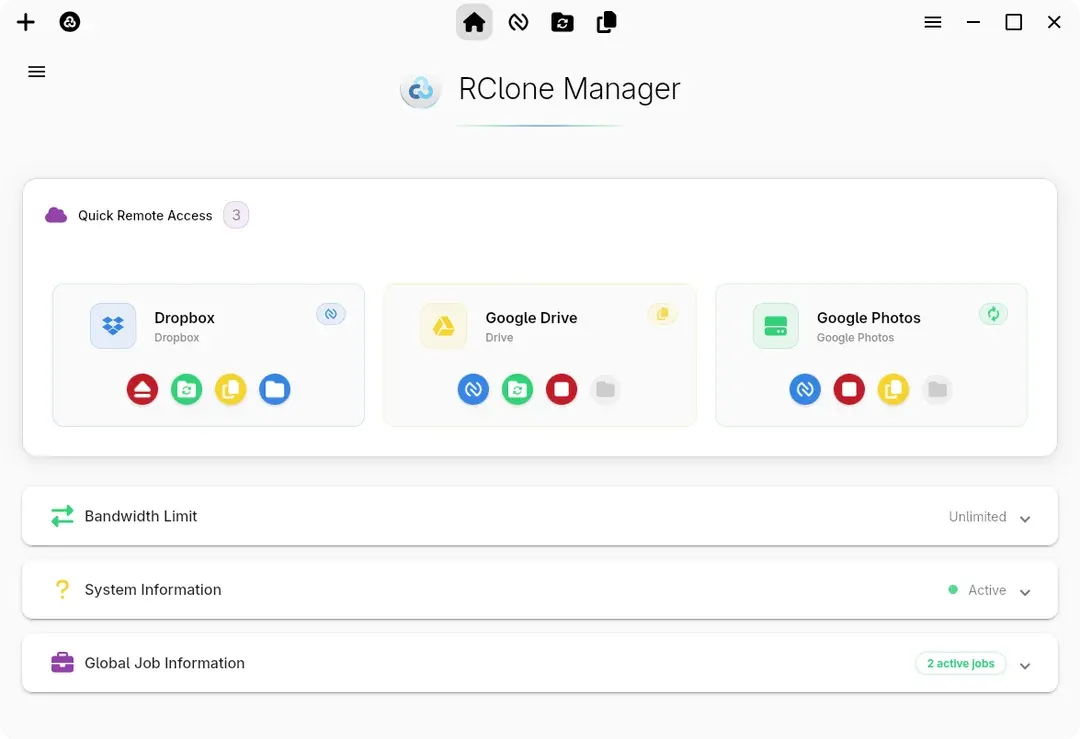This screenshot has height=739, width=1080.
Task: Expand the System Information panel chevron
Action: coord(1025,592)
